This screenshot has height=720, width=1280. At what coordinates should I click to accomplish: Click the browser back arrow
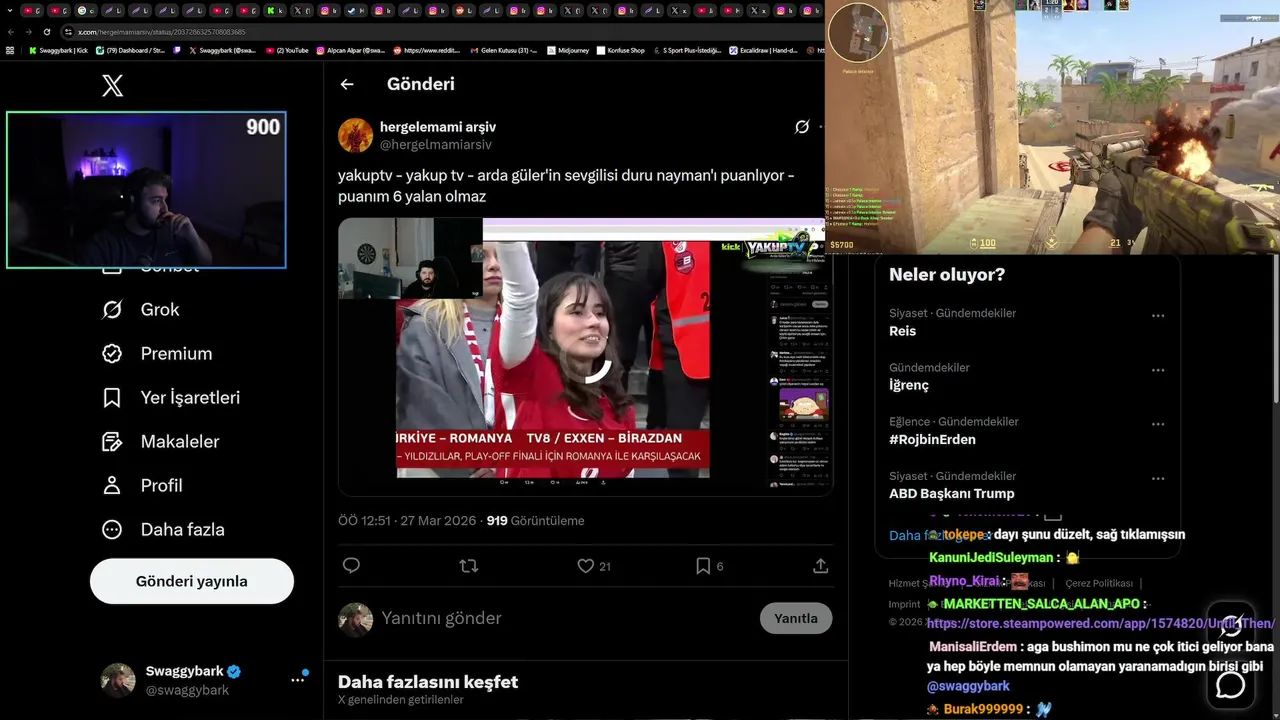pos(11,32)
